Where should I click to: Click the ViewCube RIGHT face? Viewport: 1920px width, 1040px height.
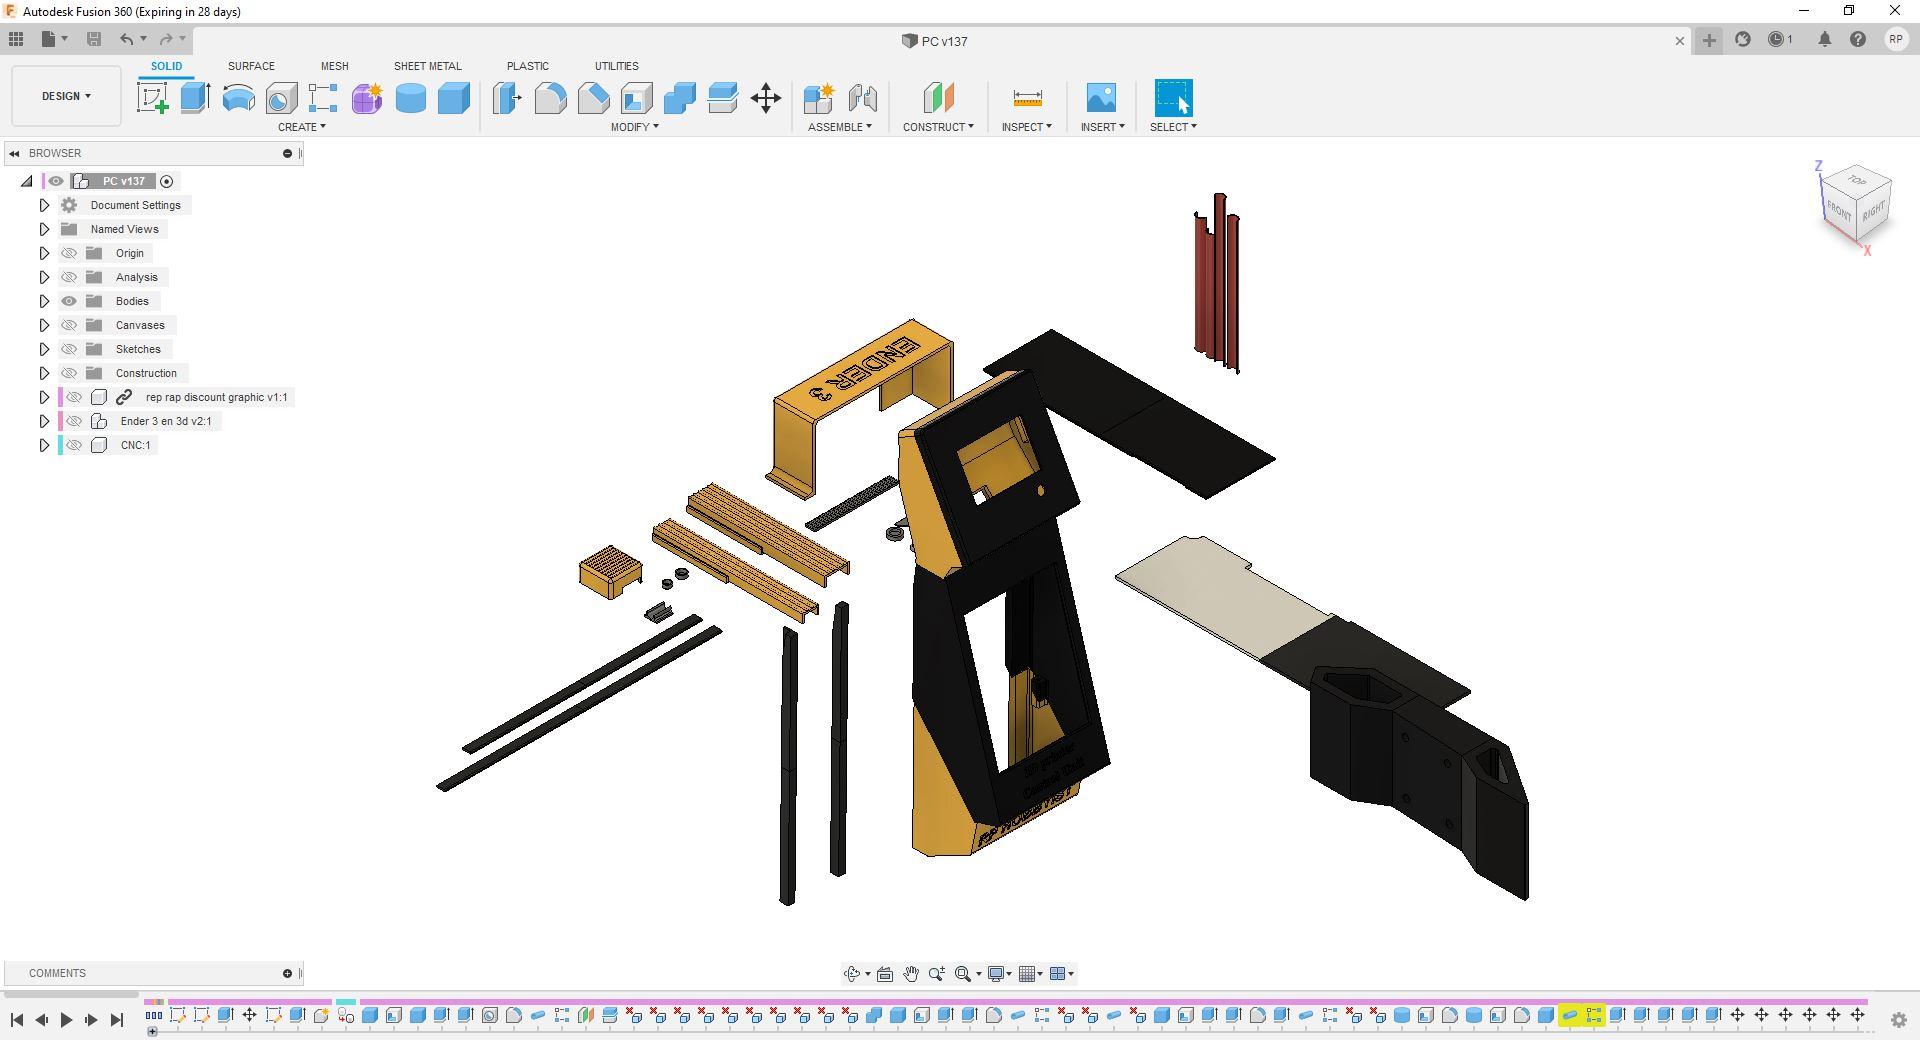[1873, 212]
